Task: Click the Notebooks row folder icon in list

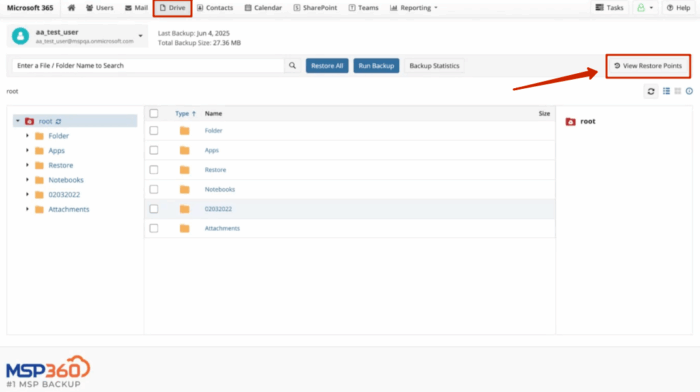Action: tap(184, 189)
